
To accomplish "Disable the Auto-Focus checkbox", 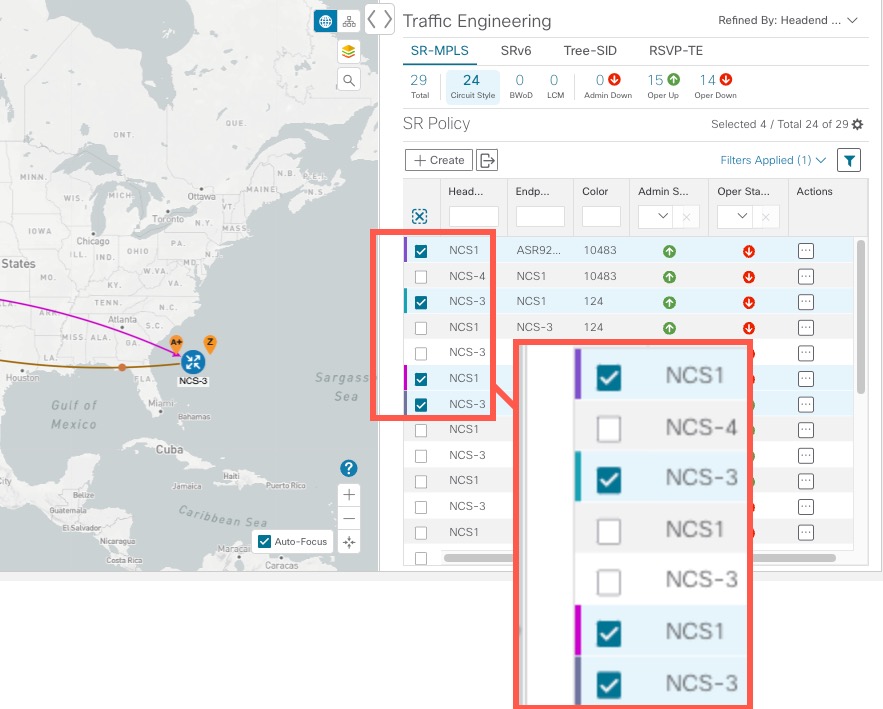I will pyautogui.click(x=265, y=542).
